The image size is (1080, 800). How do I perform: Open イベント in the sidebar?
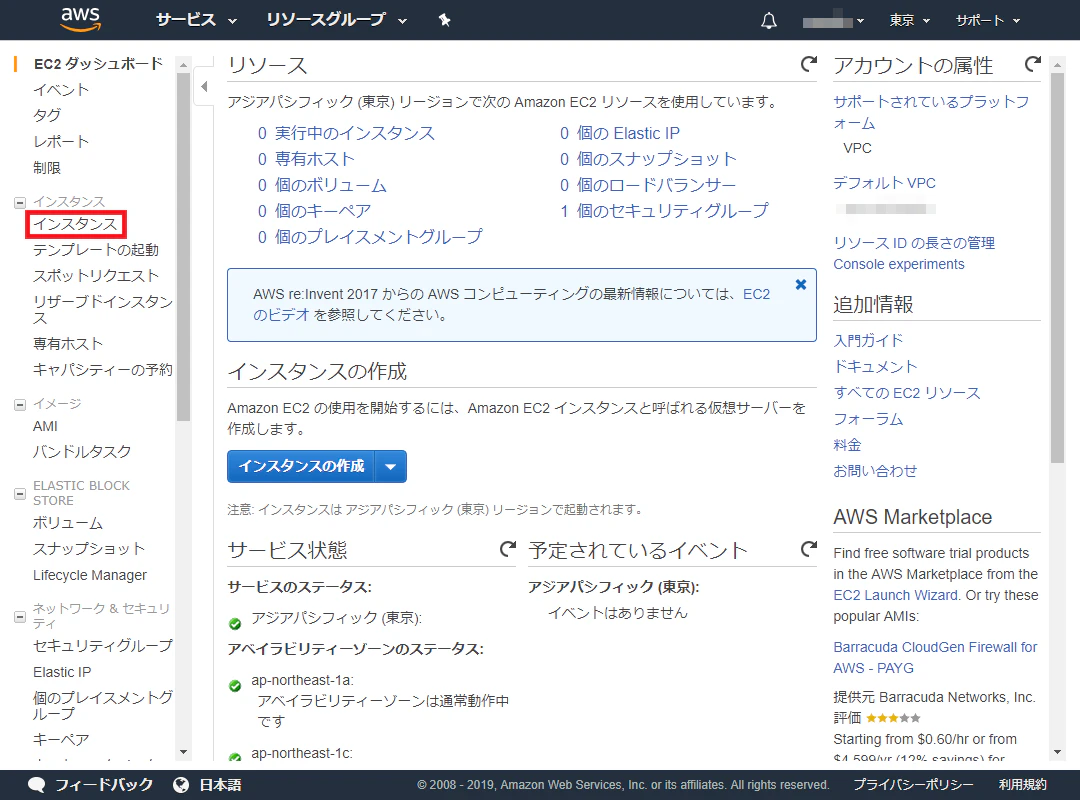(61, 90)
